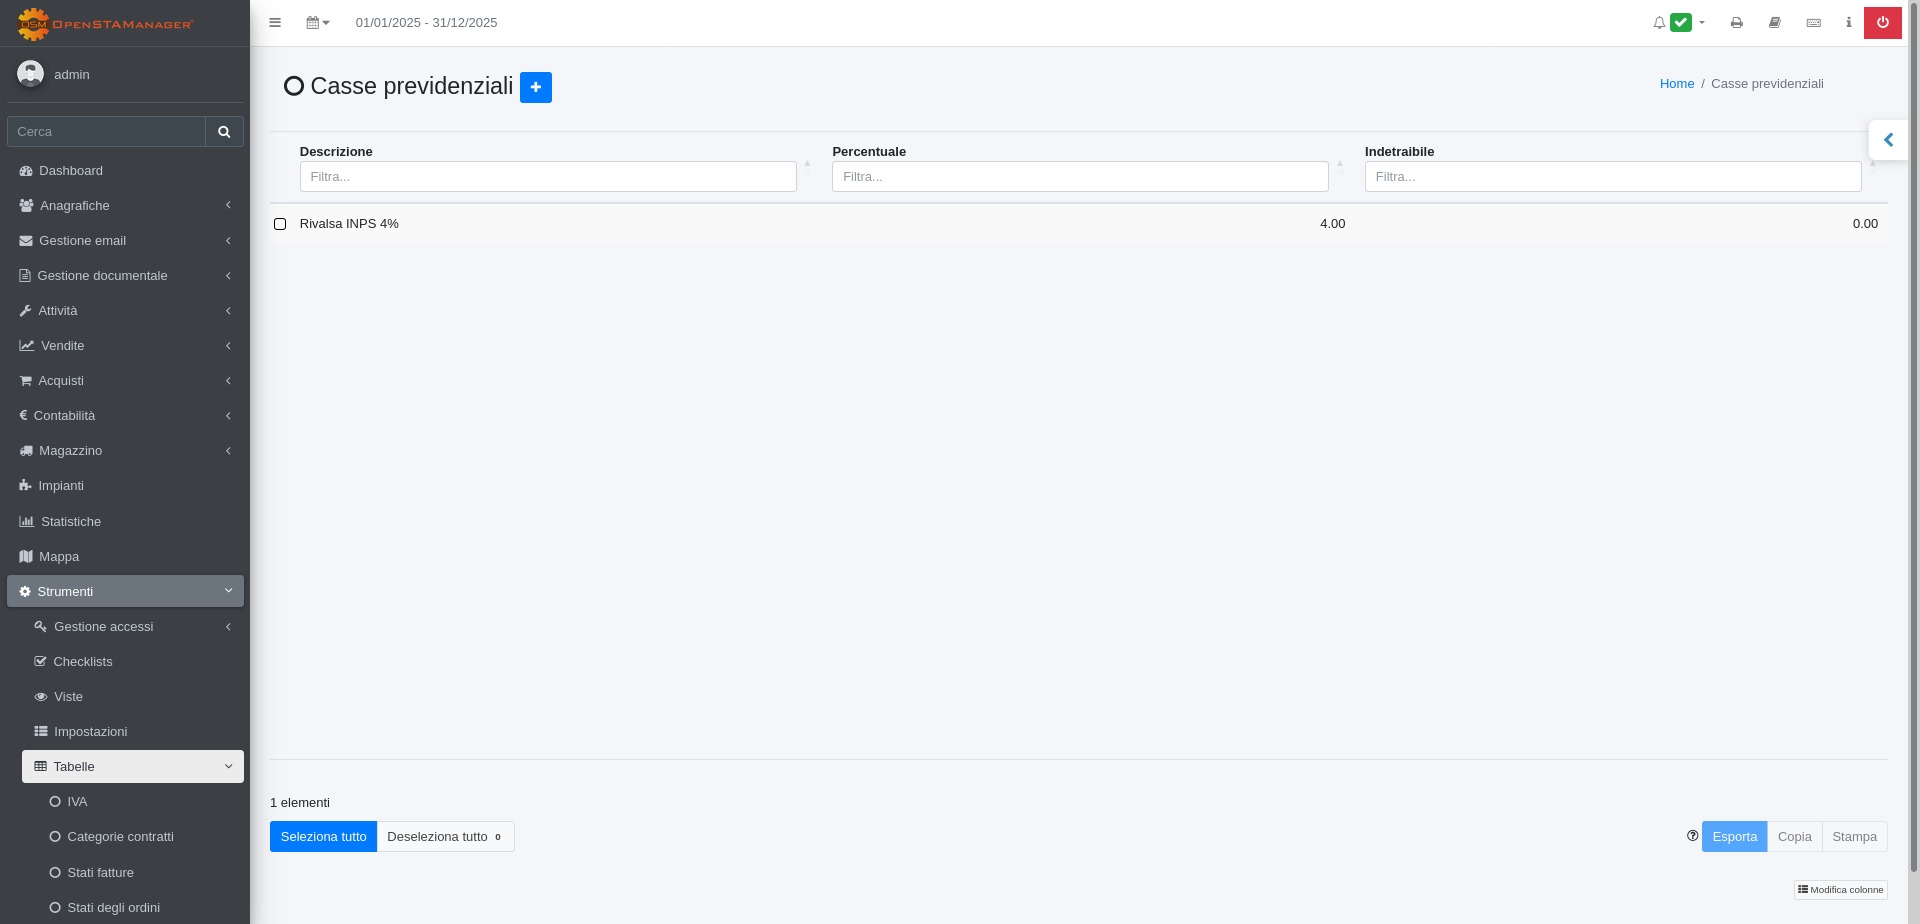
Task: Open the keyboard shortcuts icon
Action: click(1813, 23)
